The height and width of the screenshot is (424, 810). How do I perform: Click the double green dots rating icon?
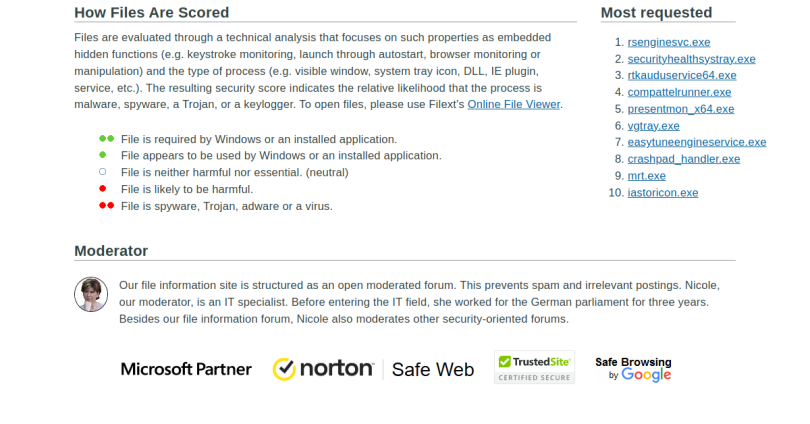coord(106,139)
